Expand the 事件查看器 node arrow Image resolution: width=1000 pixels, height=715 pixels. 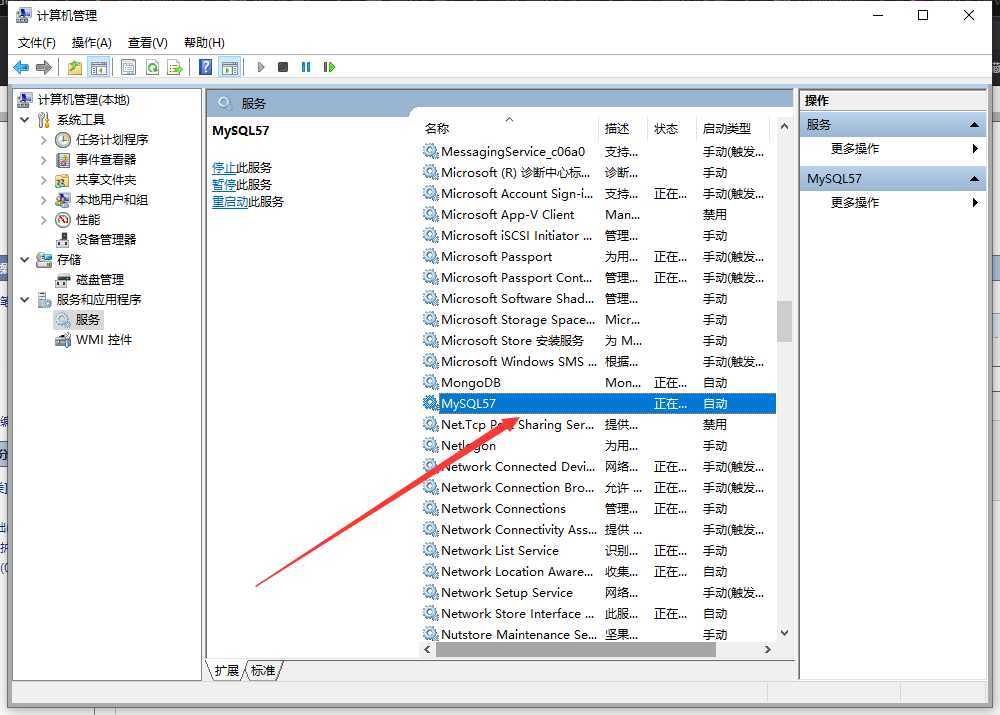[43, 159]
